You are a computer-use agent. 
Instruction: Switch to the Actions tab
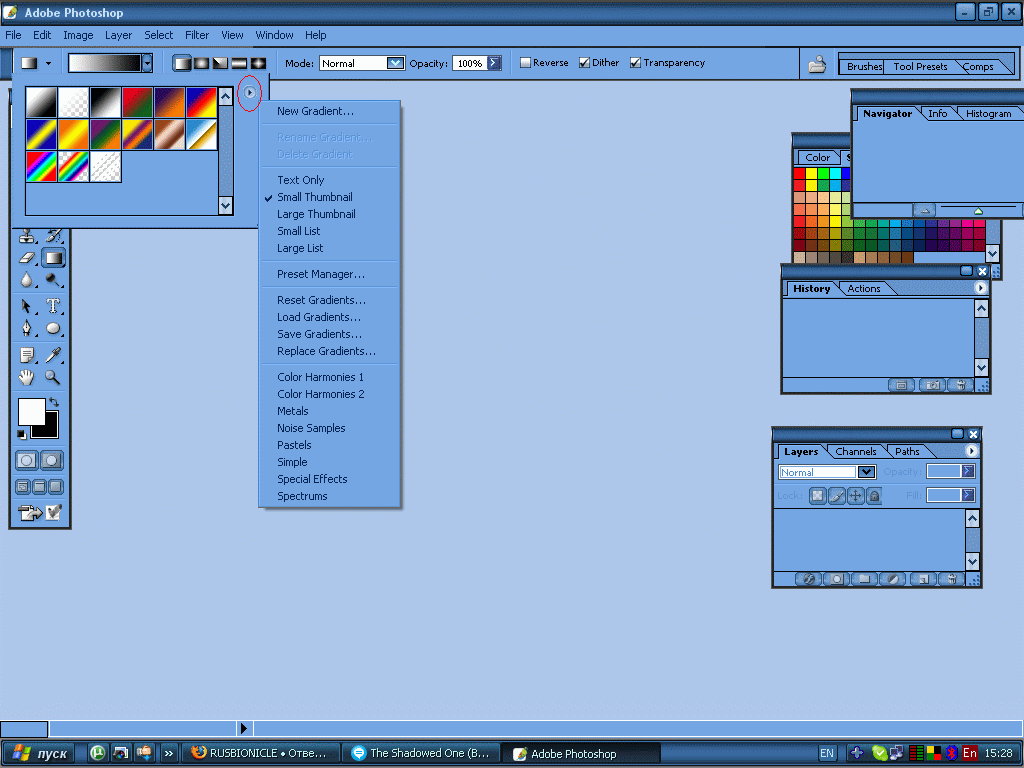pyautogui.click(x=863, y=289)
